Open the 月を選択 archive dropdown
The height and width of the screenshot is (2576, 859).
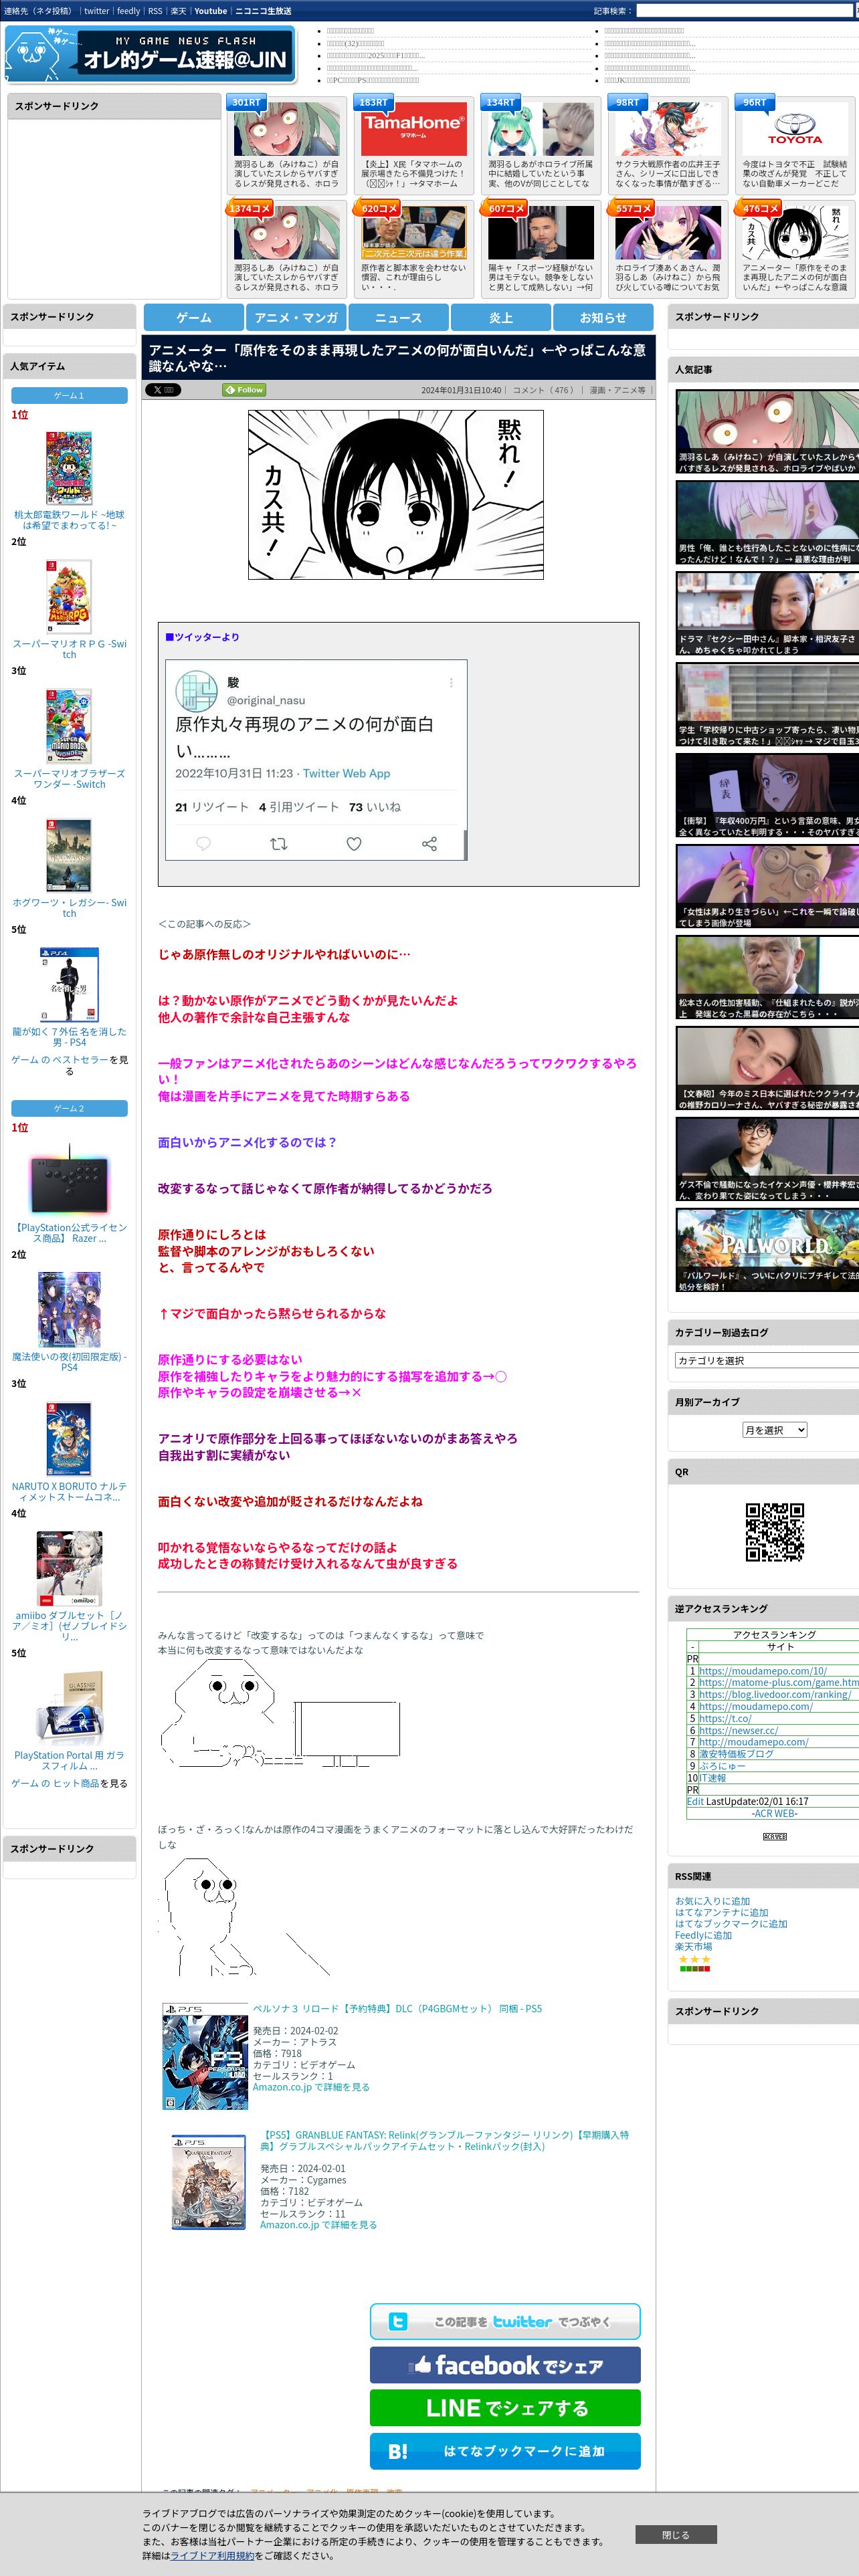point(774,1430)
